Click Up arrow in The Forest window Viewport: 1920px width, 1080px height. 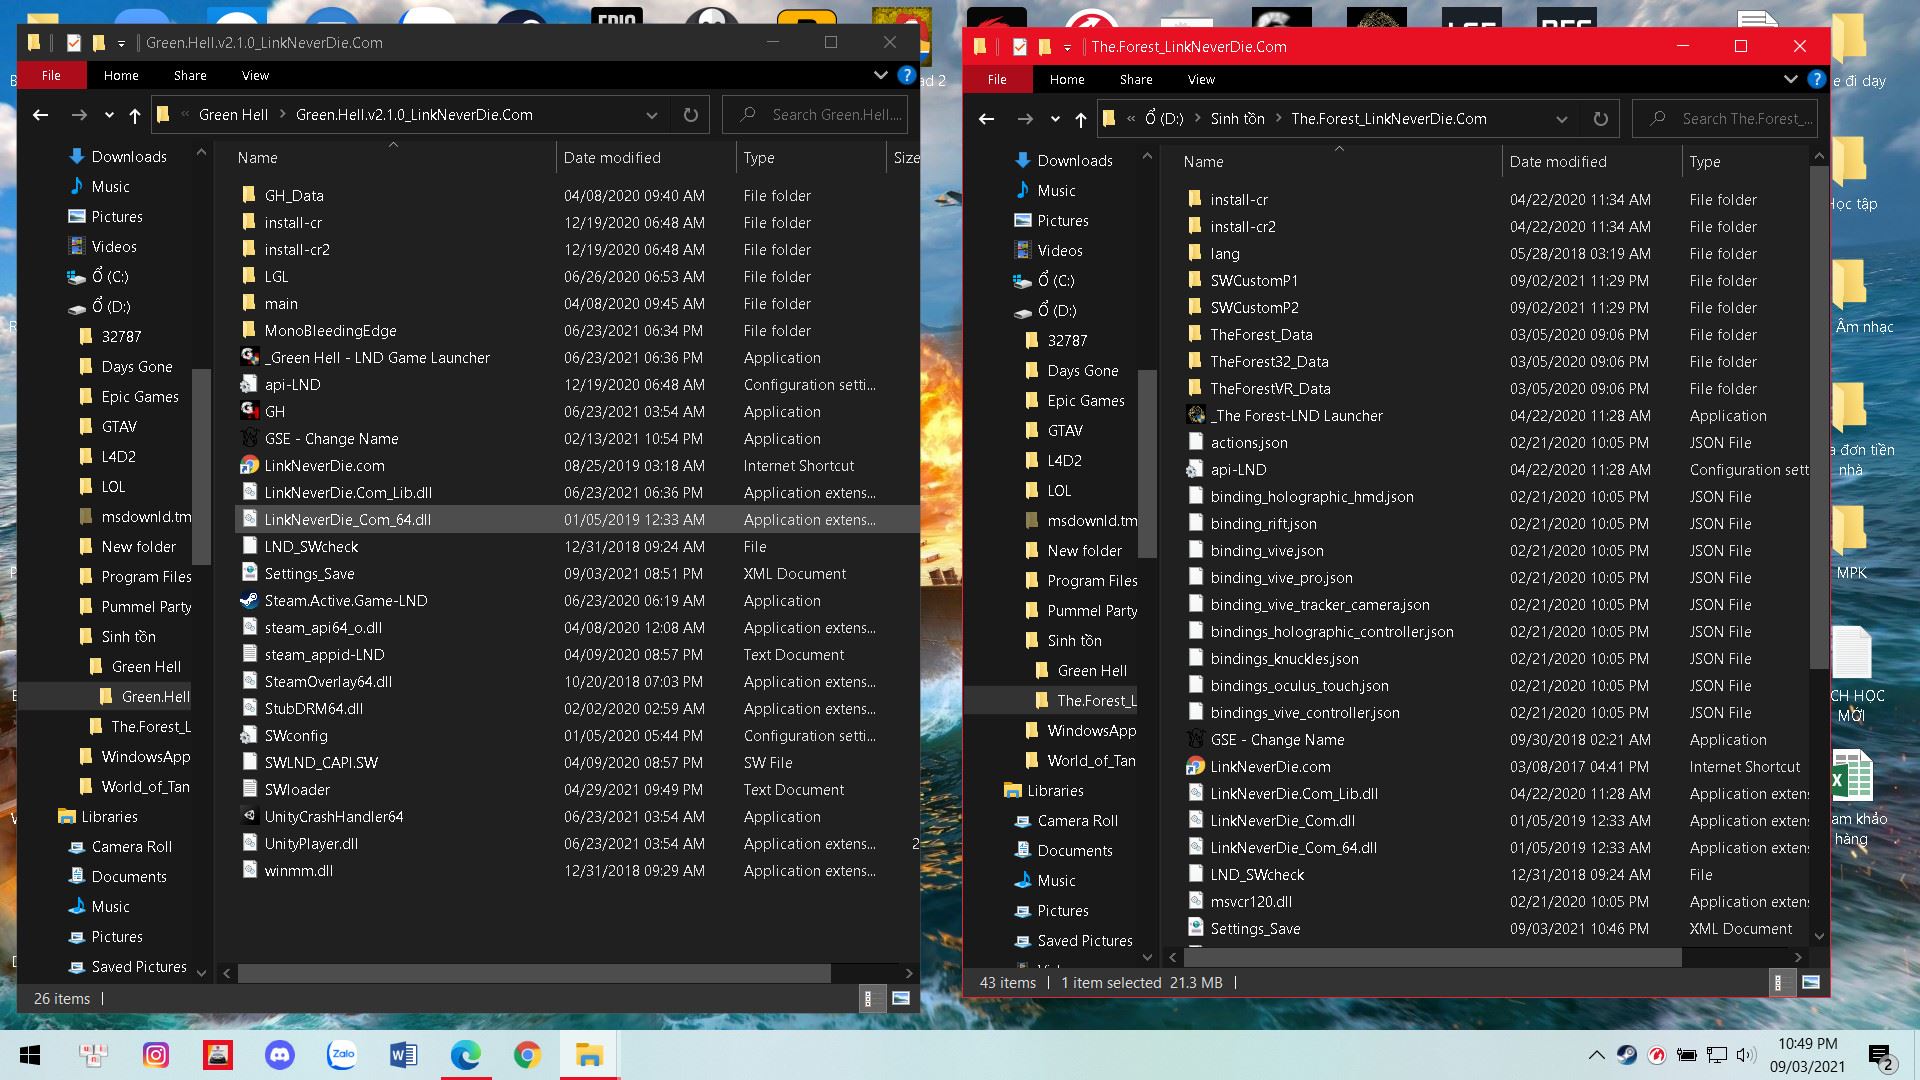click(1080, 119)
